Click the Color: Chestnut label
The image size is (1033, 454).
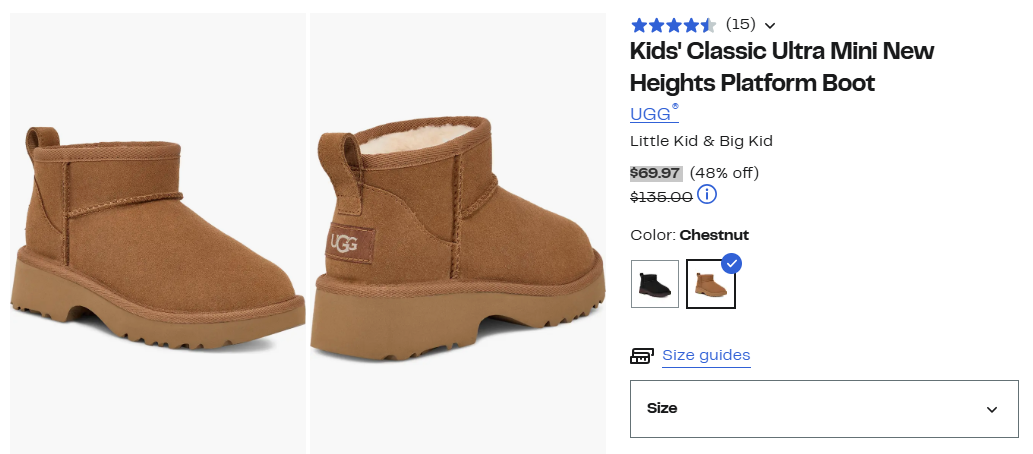tap(689, 235)
